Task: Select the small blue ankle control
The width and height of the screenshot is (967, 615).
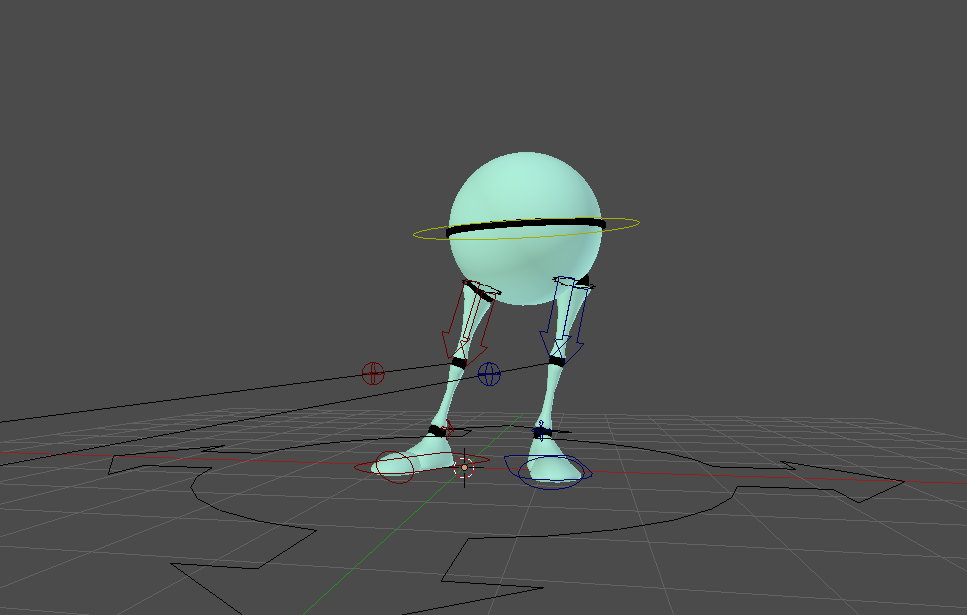Action: click(x=541, y=431)
